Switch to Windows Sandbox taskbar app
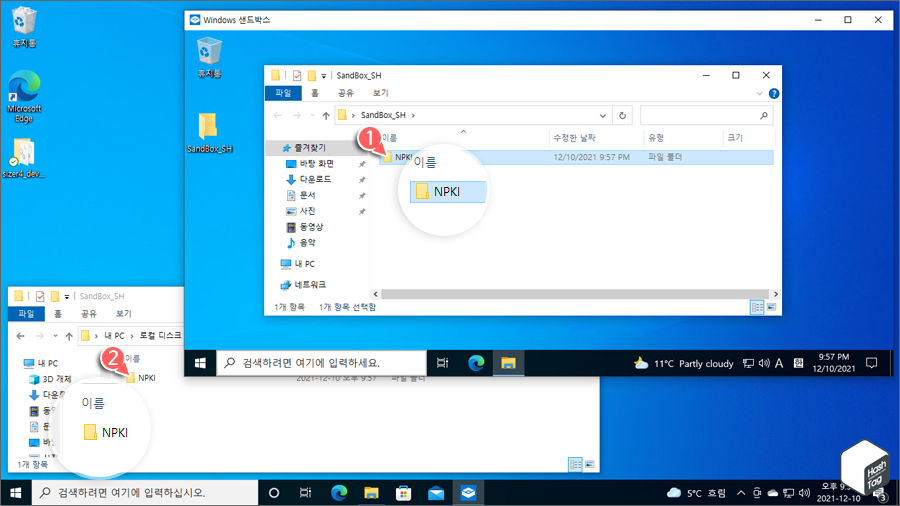 click(468, 493)
